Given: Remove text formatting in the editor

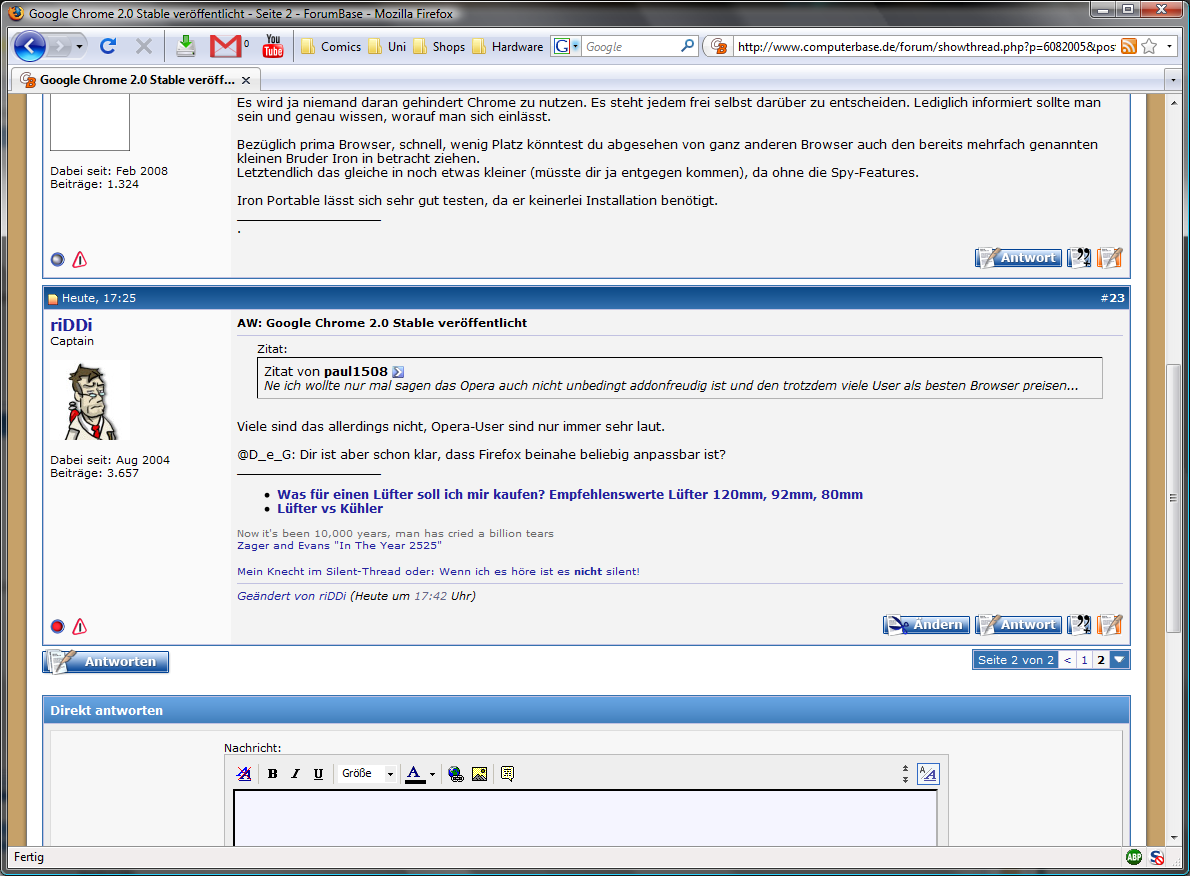Looking at the screenshot, I should [244, 774].
